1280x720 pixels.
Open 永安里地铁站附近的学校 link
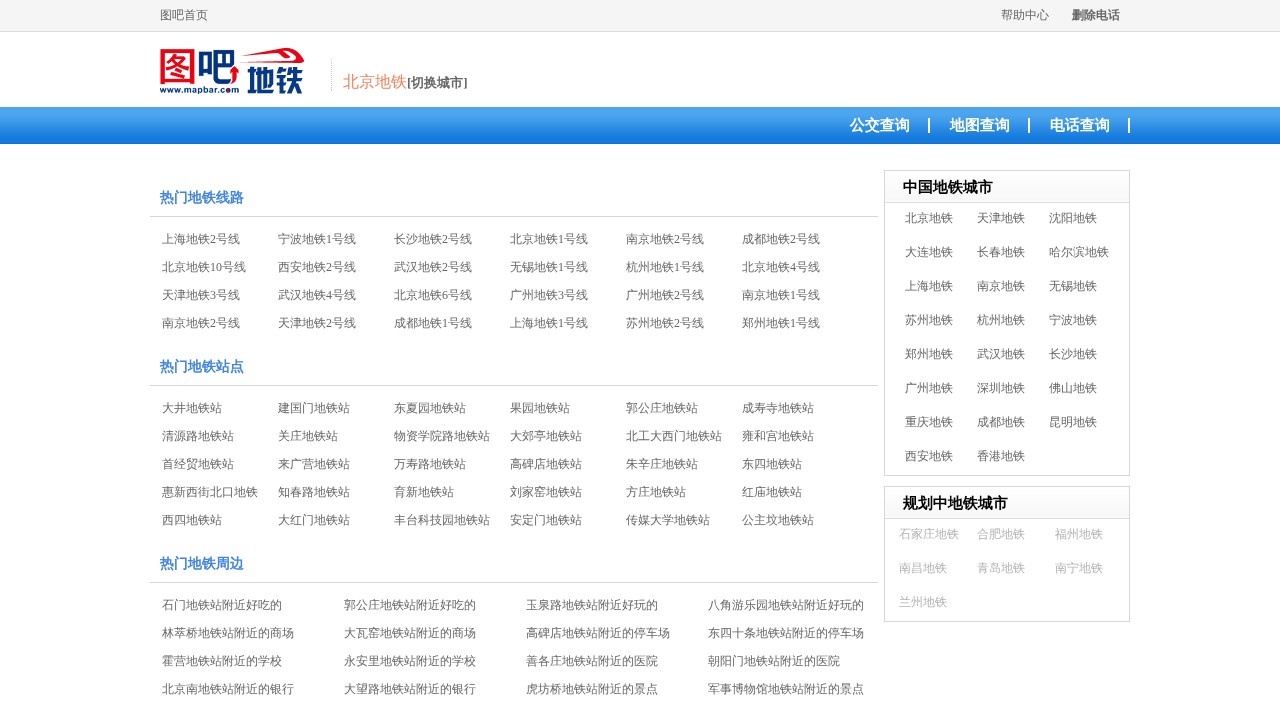pos(410,661)
